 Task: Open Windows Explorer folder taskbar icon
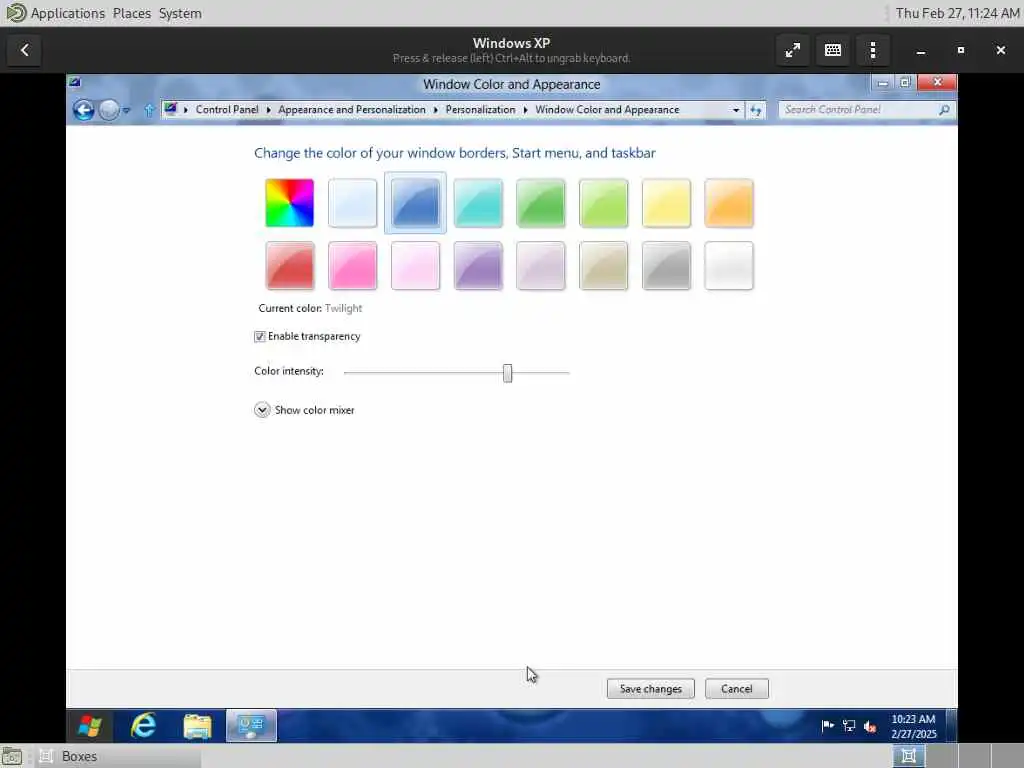pyautogui.click(x=197, y=726)
